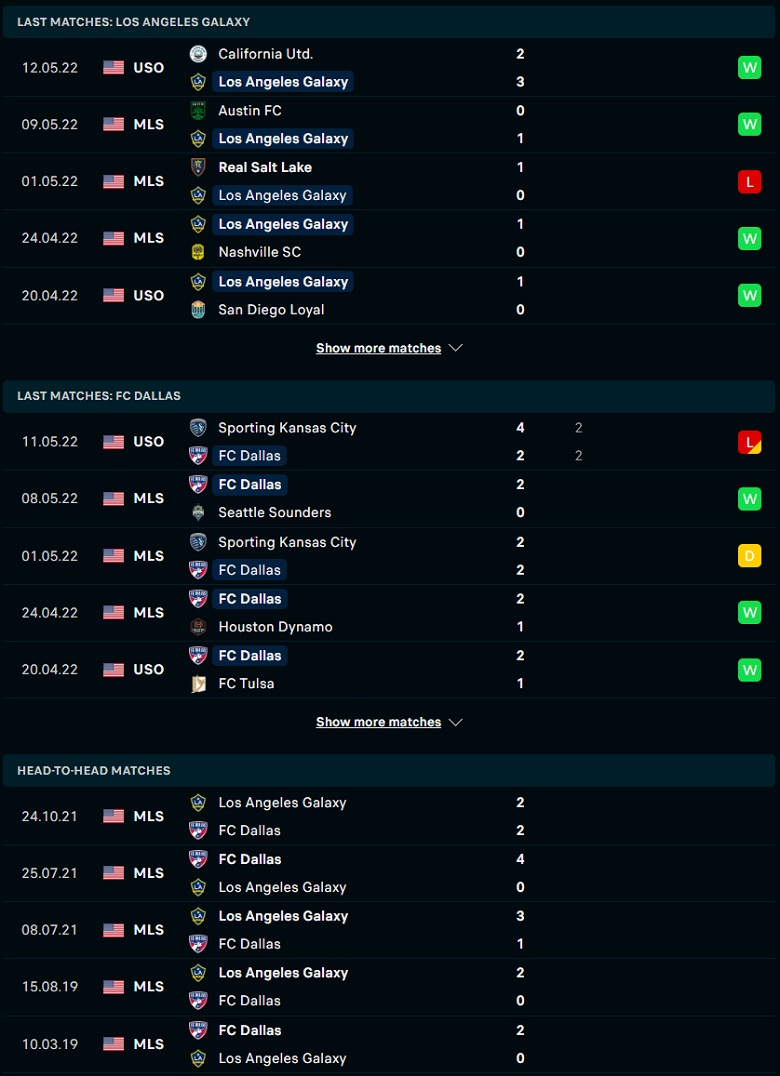This screenshot has width=780, height=1076.
Task: Click the green W badge for Austin FC match
Action: tap(749, 124)
